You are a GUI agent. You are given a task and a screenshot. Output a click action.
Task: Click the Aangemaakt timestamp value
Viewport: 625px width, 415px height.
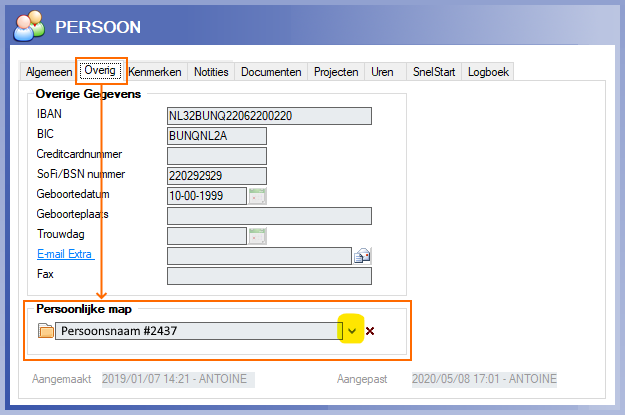click(178, 379)
